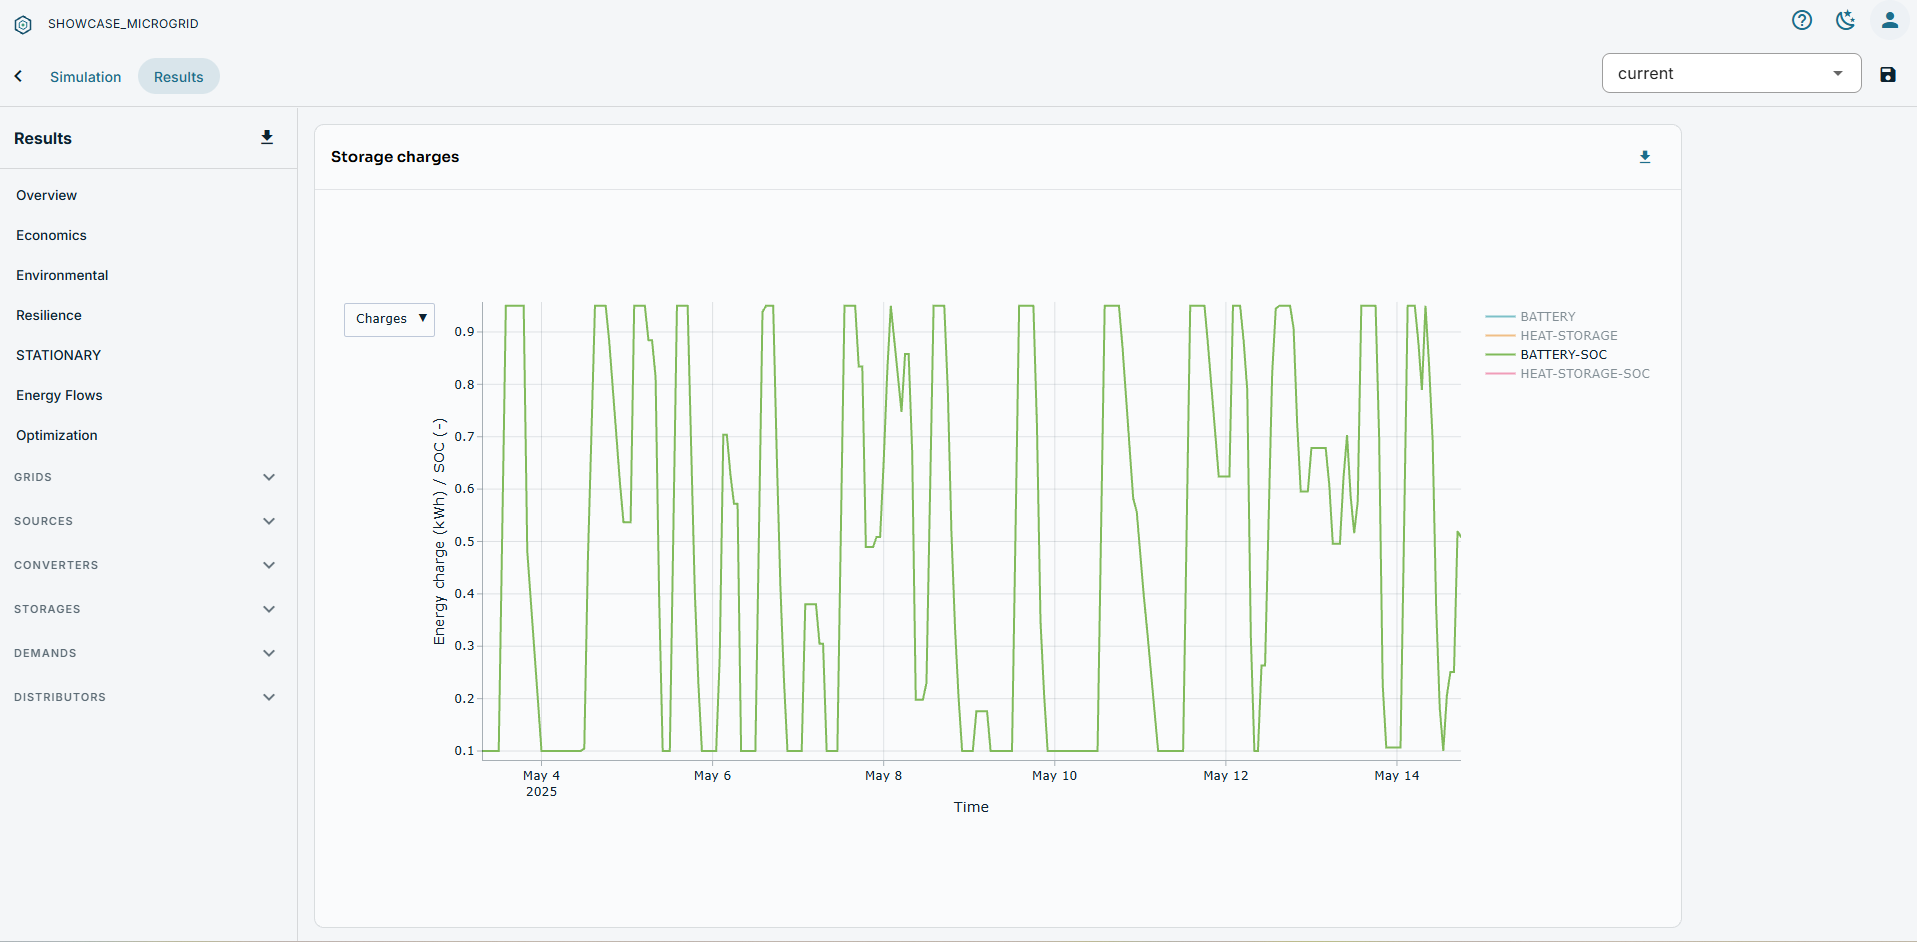Viewport: 1917px width, 942px height.
Task: Open the 'current' scenario dropdown
Action: coord(1731,73)
